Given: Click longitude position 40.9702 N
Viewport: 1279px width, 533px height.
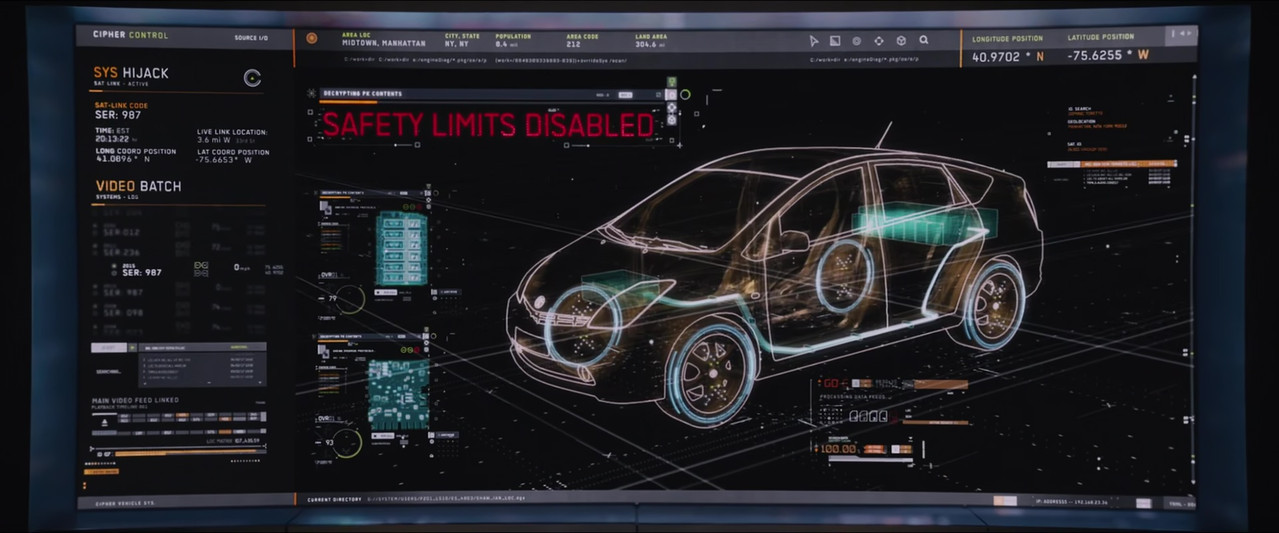Looking at the screenshot, I should click(1008, 57).
